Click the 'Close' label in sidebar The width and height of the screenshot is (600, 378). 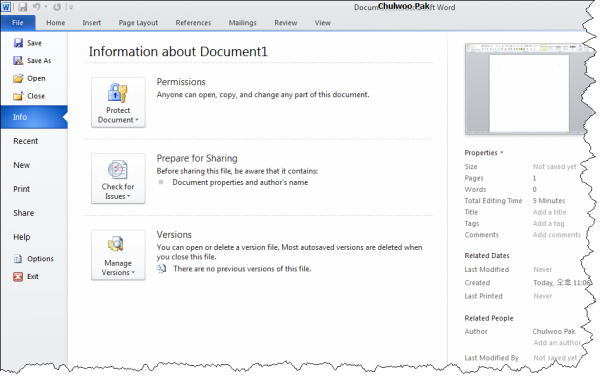click(36, 96)
